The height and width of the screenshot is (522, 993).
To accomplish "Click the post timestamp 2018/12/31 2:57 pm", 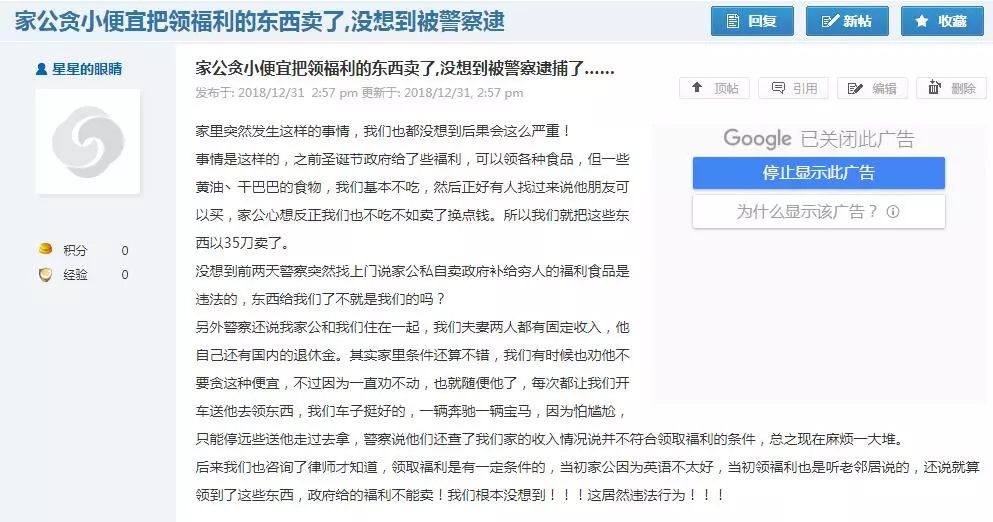I will pos(298,92).
